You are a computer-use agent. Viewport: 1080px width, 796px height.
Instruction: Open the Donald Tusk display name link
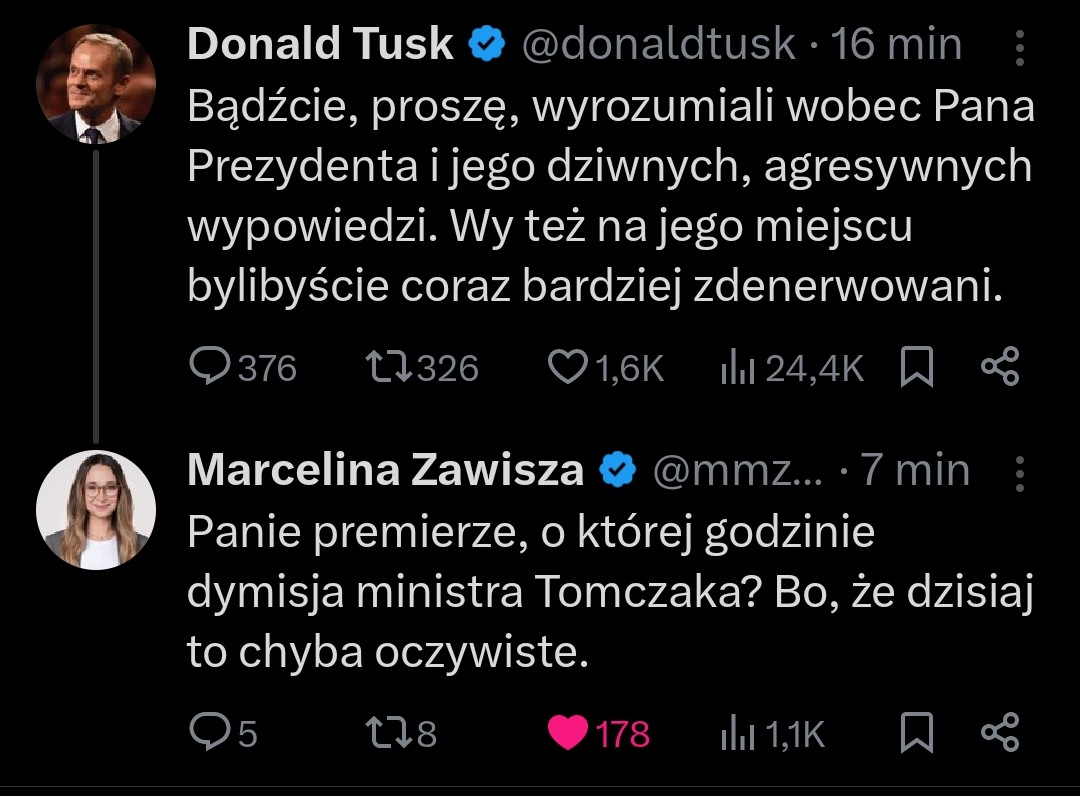point(320,45)
